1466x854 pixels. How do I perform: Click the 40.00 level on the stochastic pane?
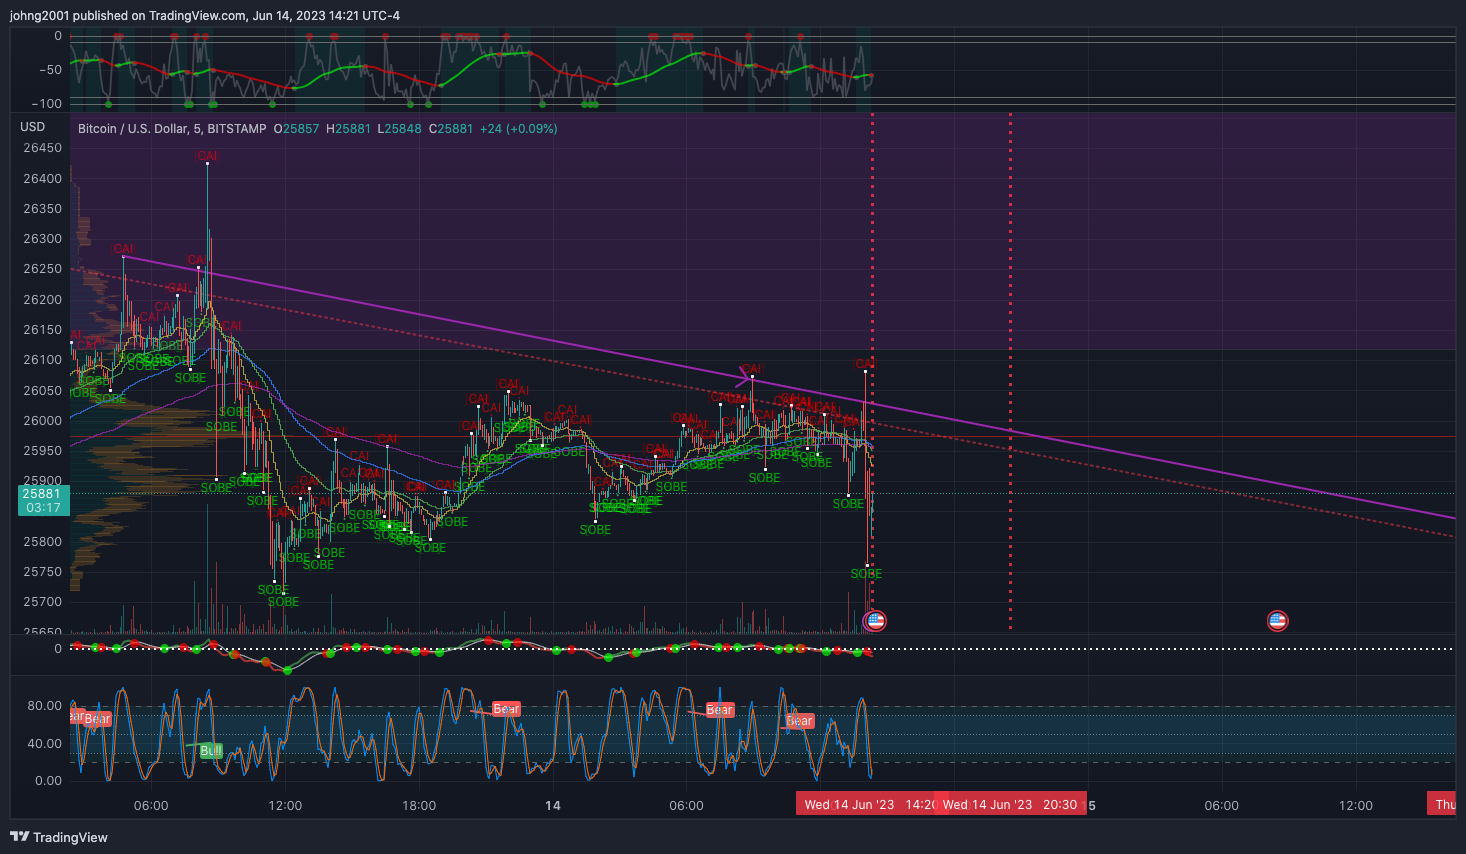point(45,743)
